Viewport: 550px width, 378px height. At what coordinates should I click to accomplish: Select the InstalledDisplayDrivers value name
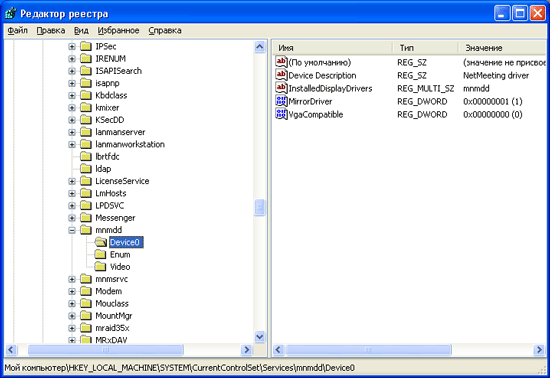click(330, 89)
